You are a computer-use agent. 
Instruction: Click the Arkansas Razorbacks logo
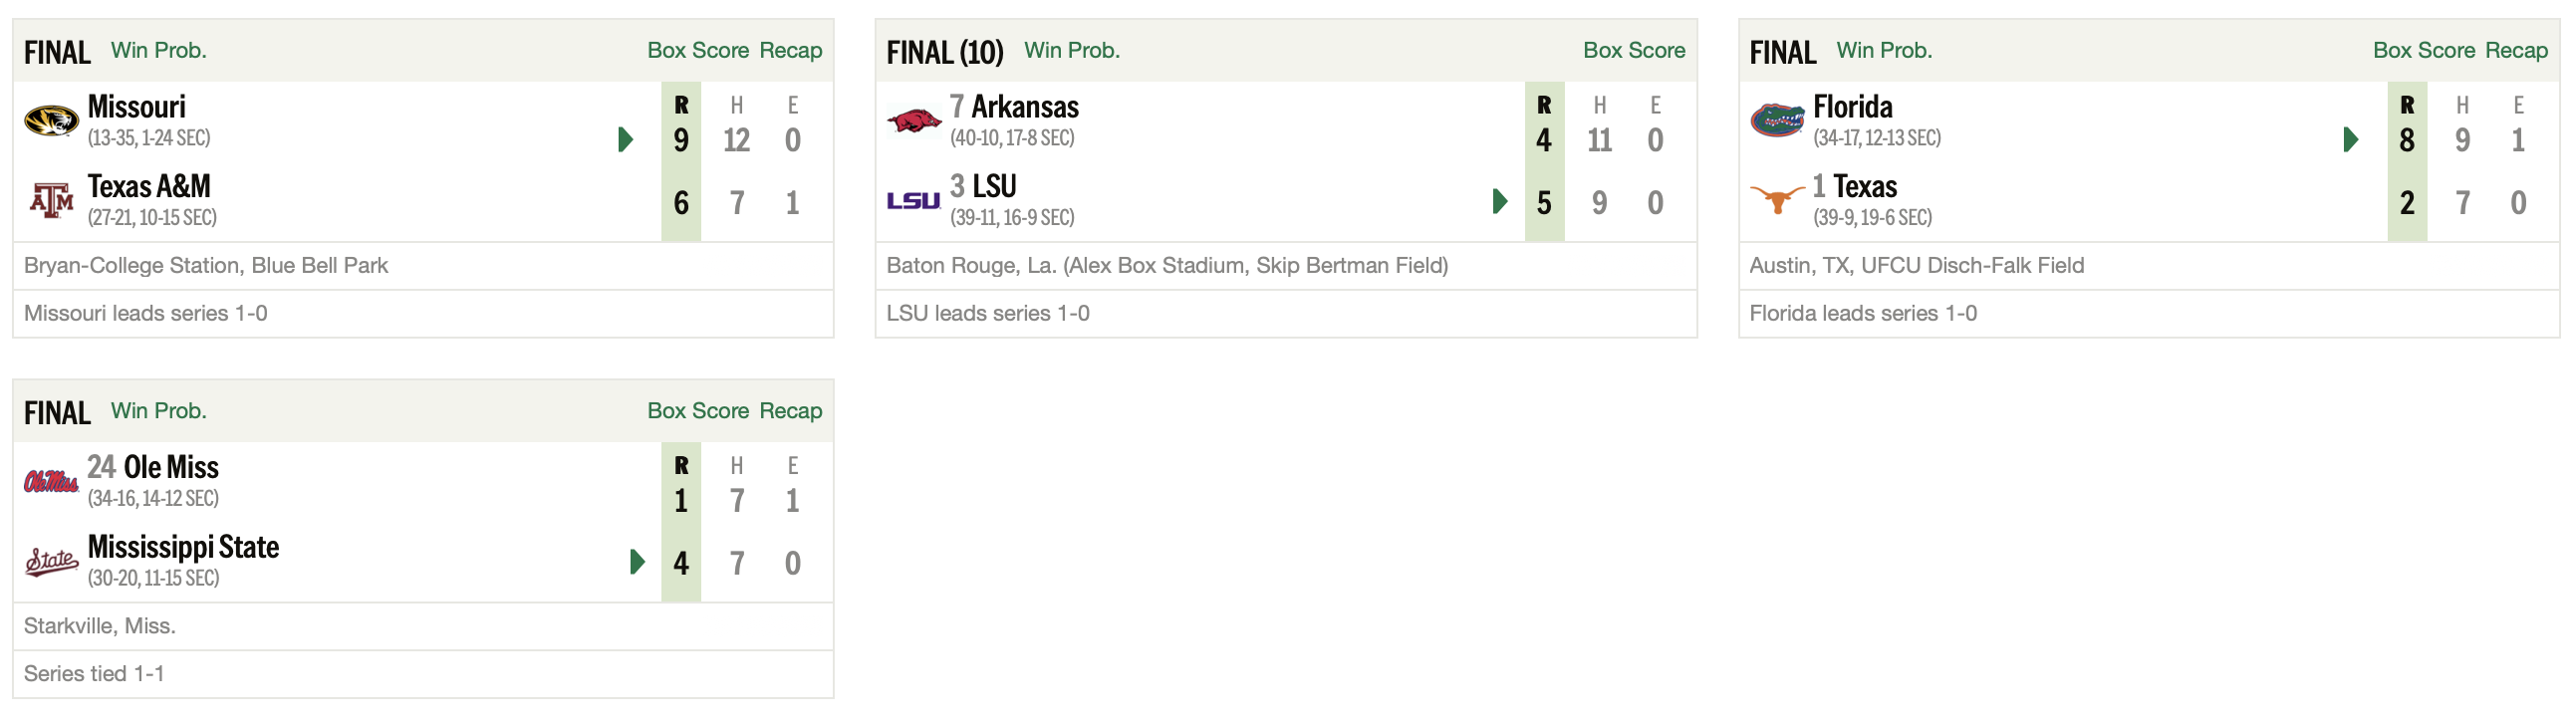tap(914, 121)
